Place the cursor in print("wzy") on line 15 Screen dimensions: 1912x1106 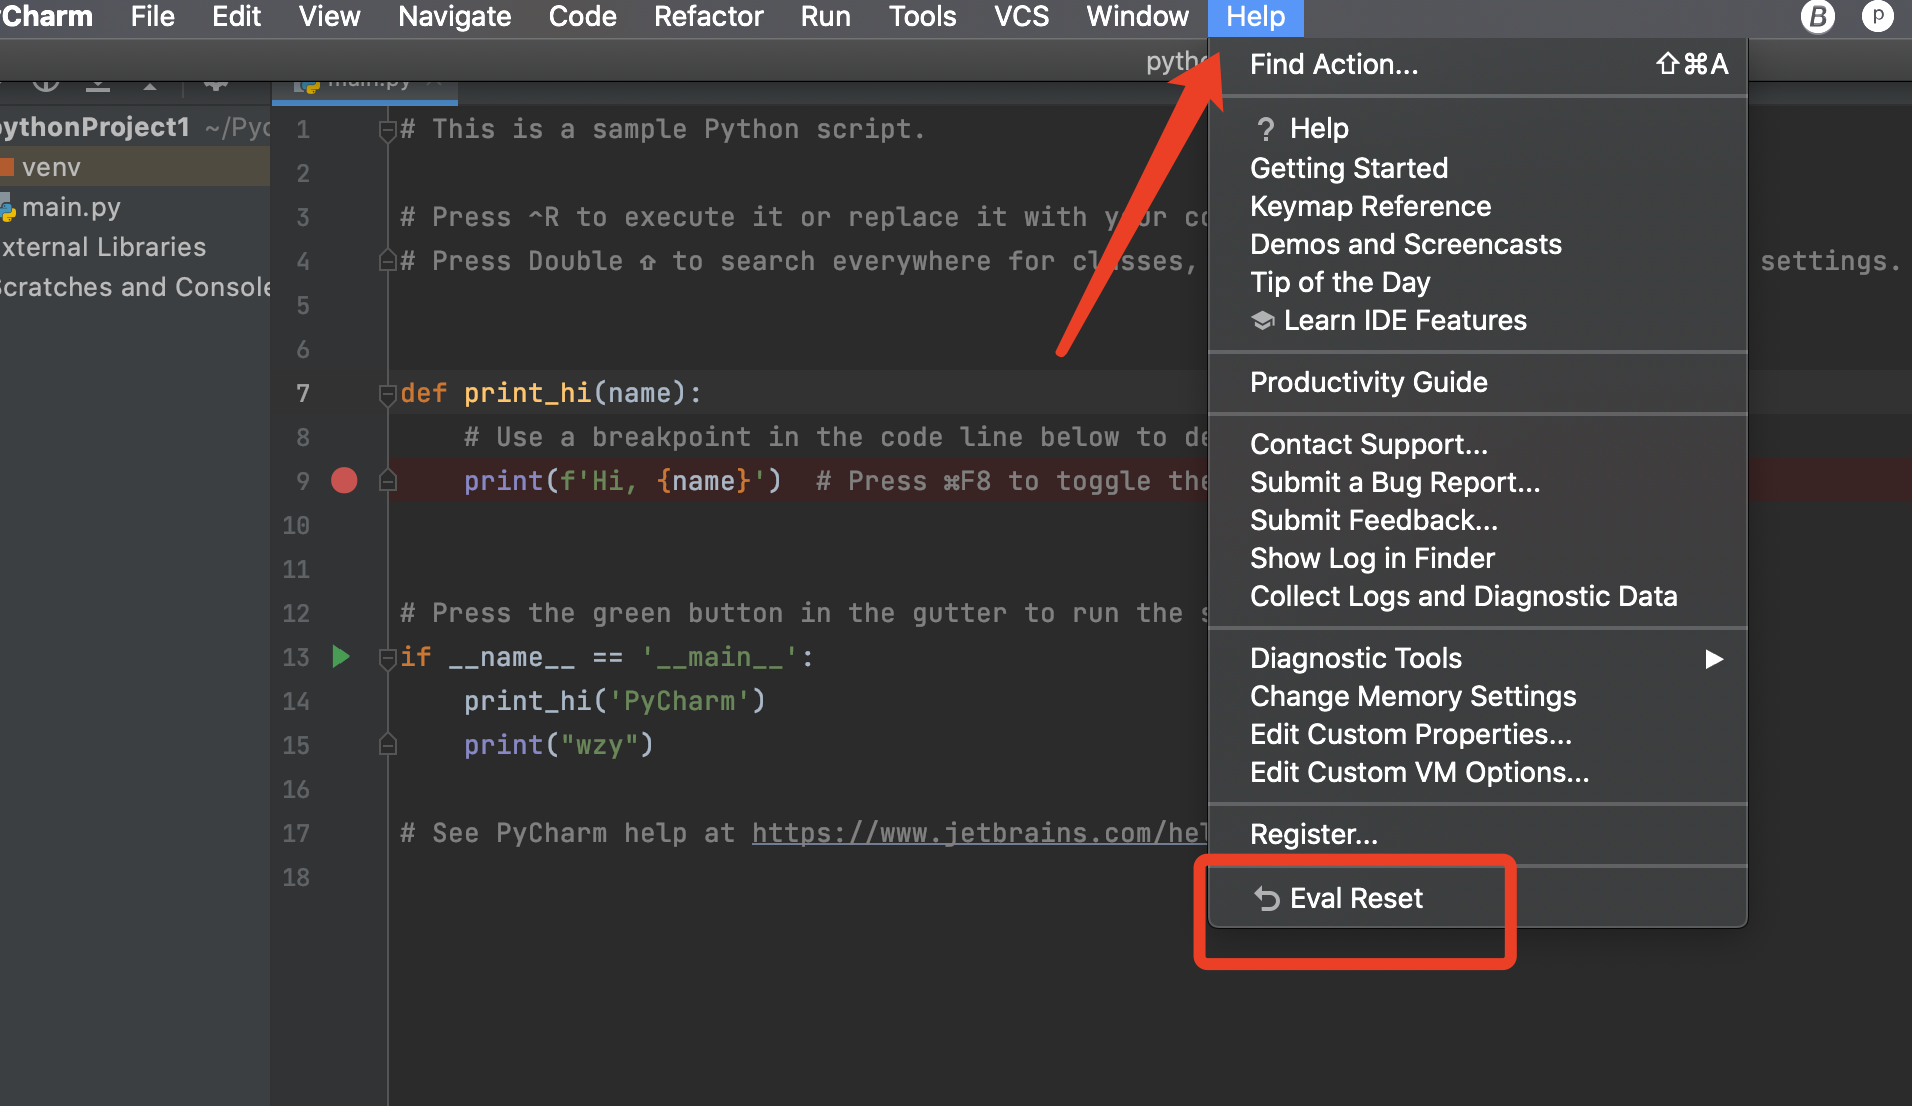point(558,745)
